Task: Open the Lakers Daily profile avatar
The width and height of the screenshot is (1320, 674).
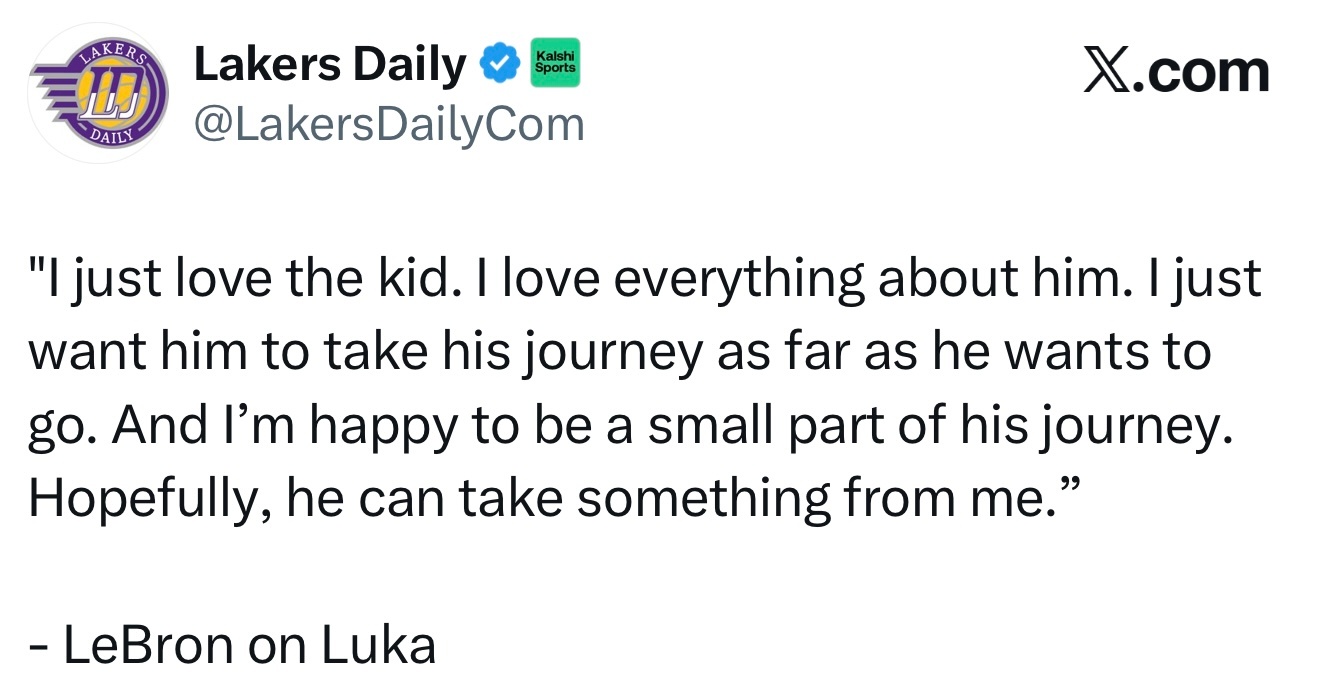Action: click(97, 93)
